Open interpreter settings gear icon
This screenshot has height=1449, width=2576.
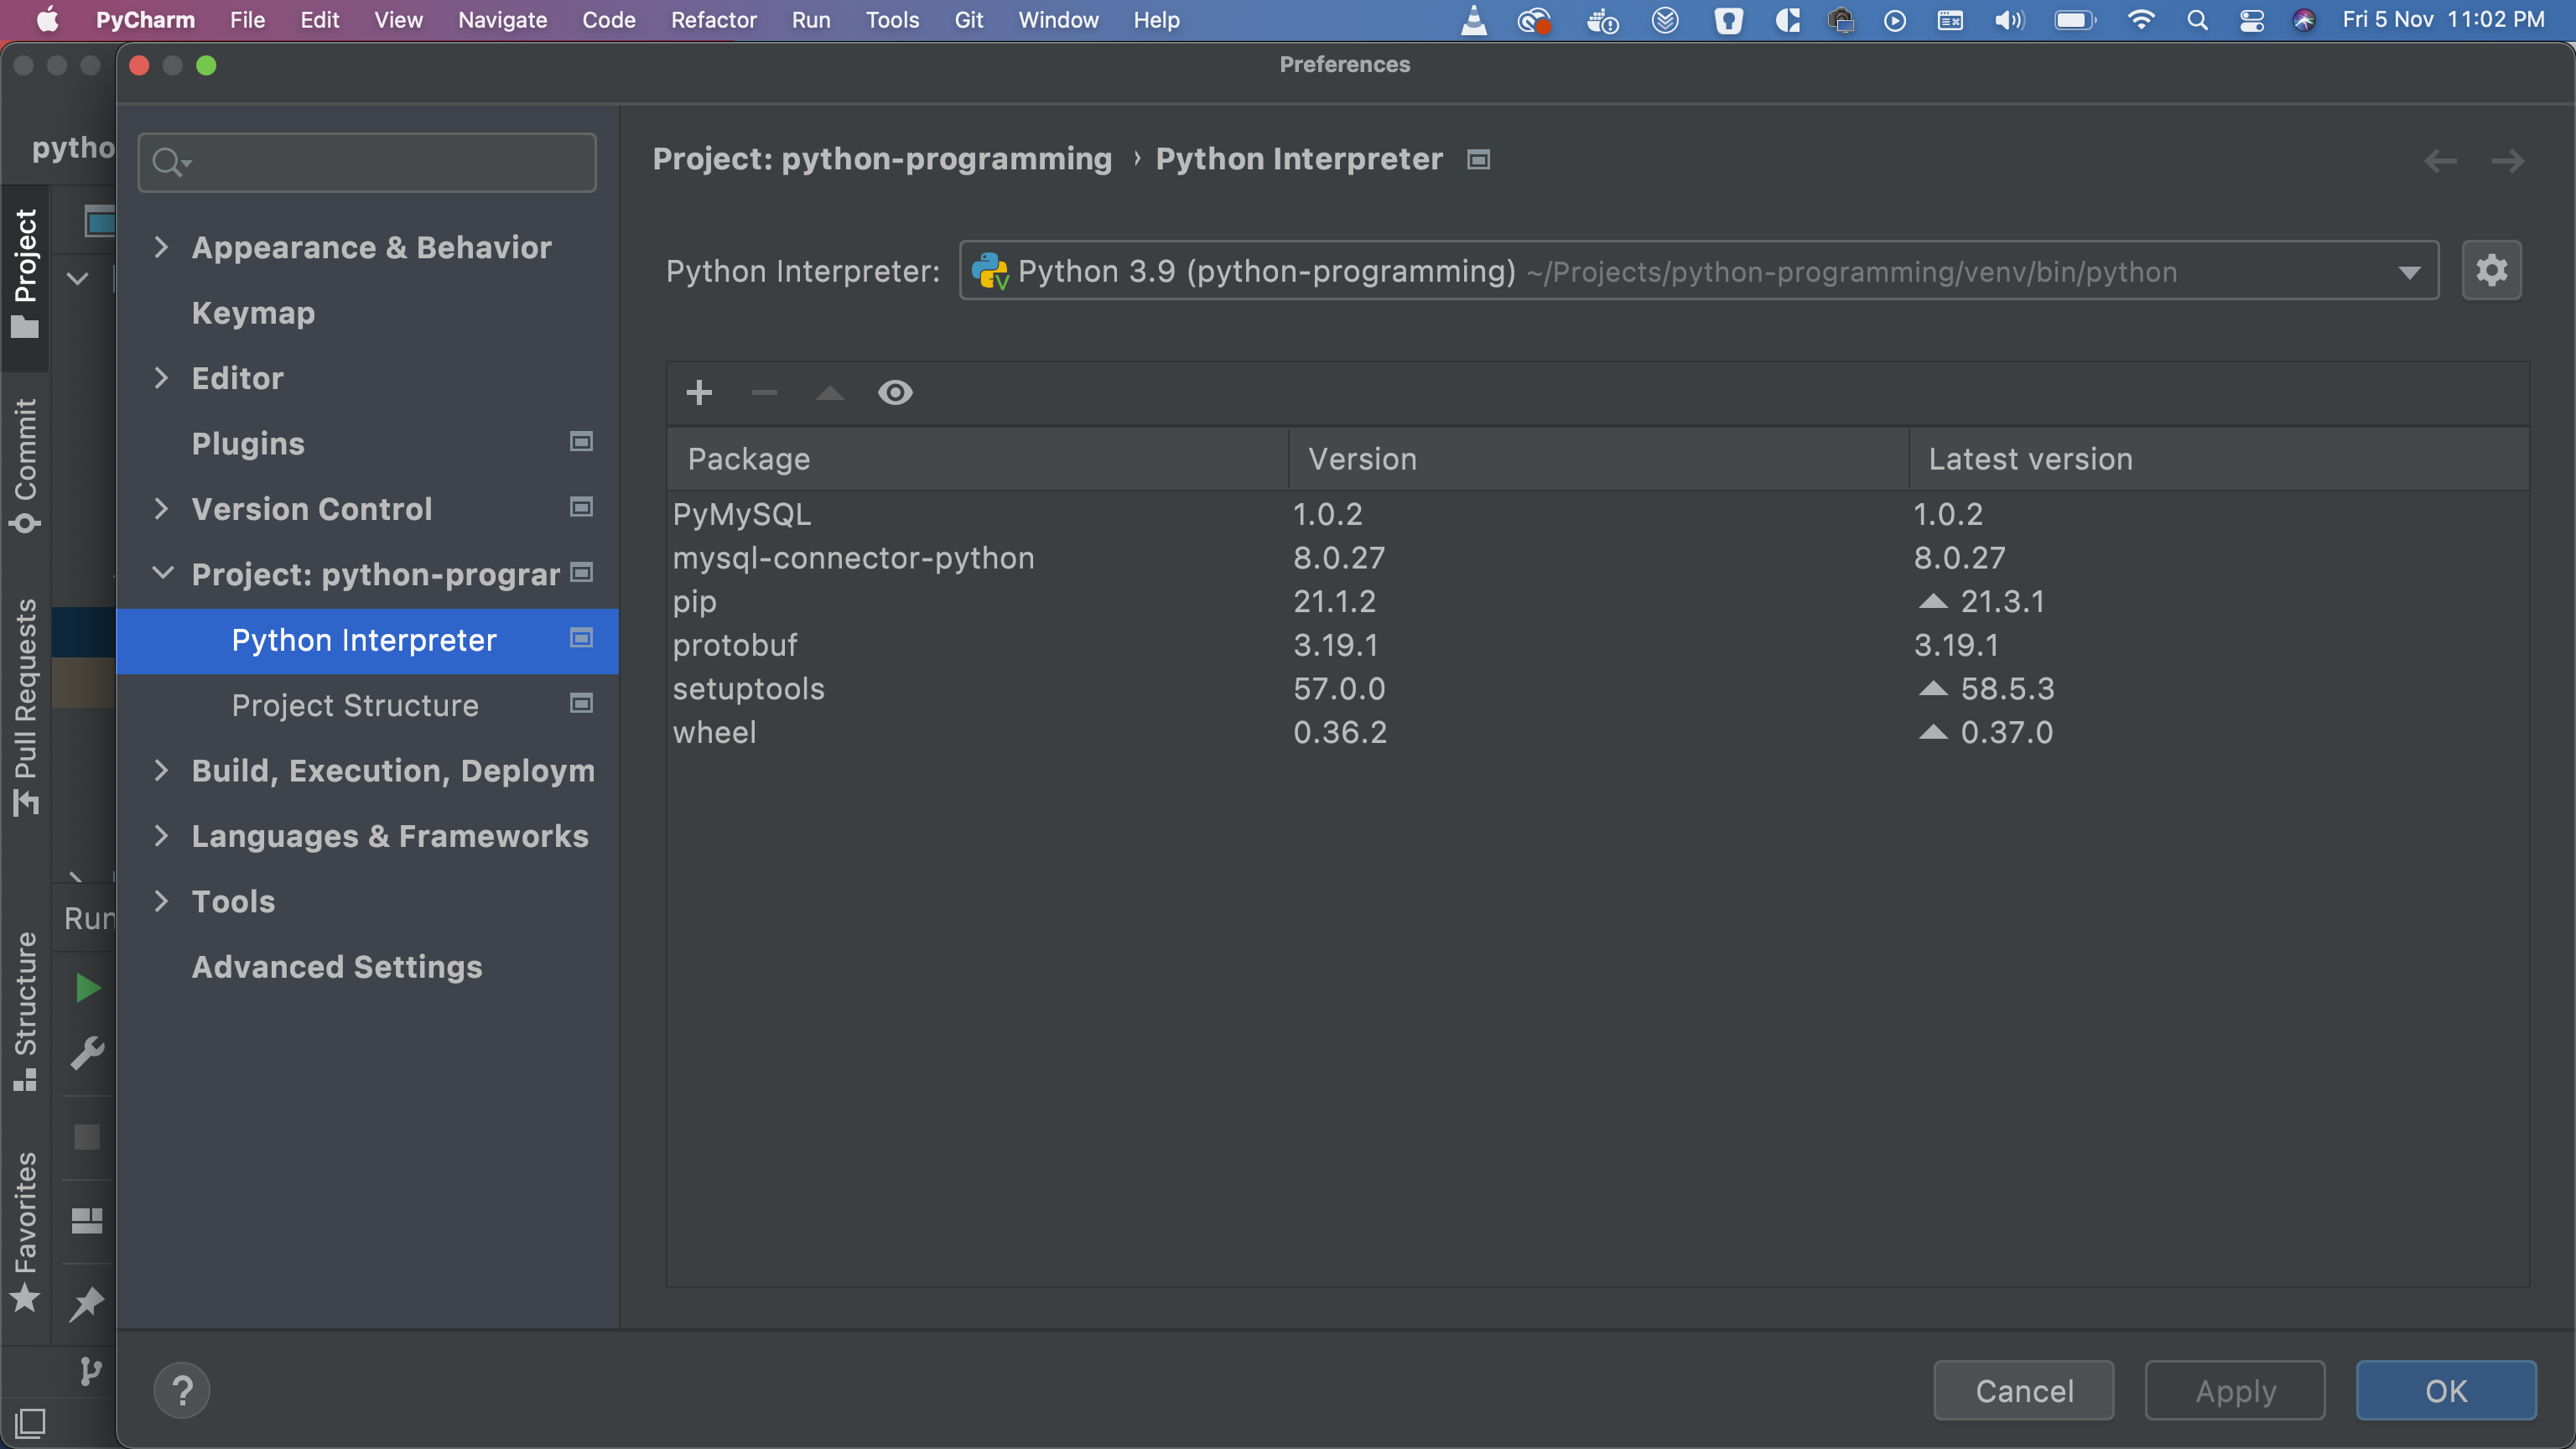2491,270
